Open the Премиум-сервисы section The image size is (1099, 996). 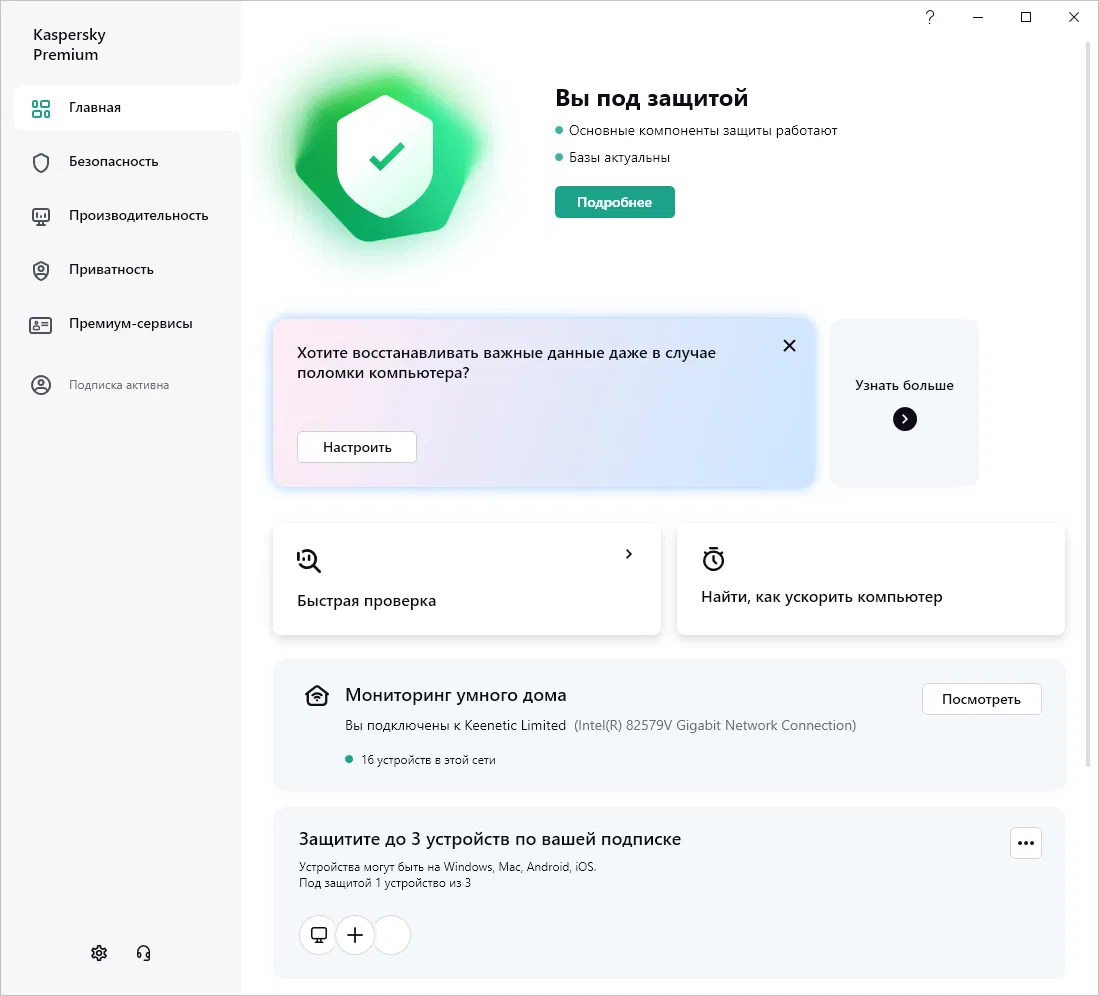coord(130,324)
